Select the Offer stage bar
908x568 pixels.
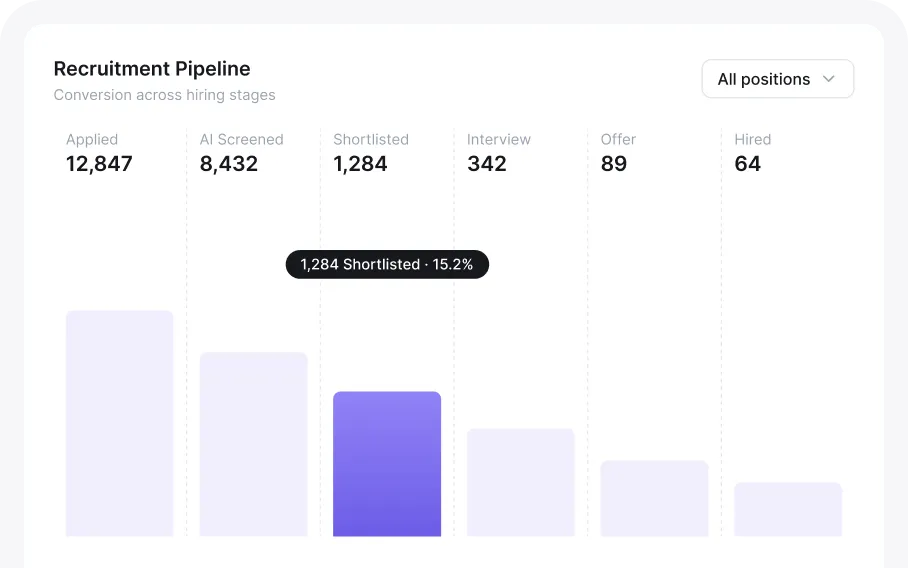tap(654, 498)
